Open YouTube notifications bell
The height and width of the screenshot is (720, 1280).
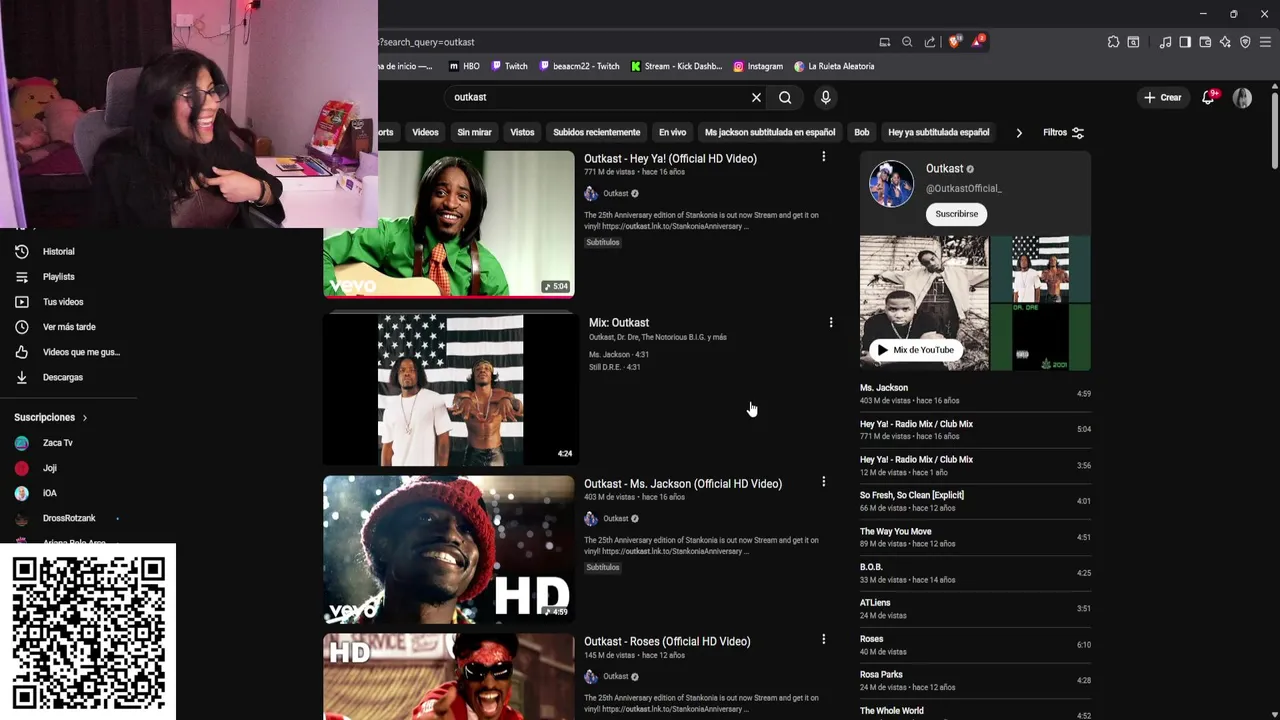1208,97
